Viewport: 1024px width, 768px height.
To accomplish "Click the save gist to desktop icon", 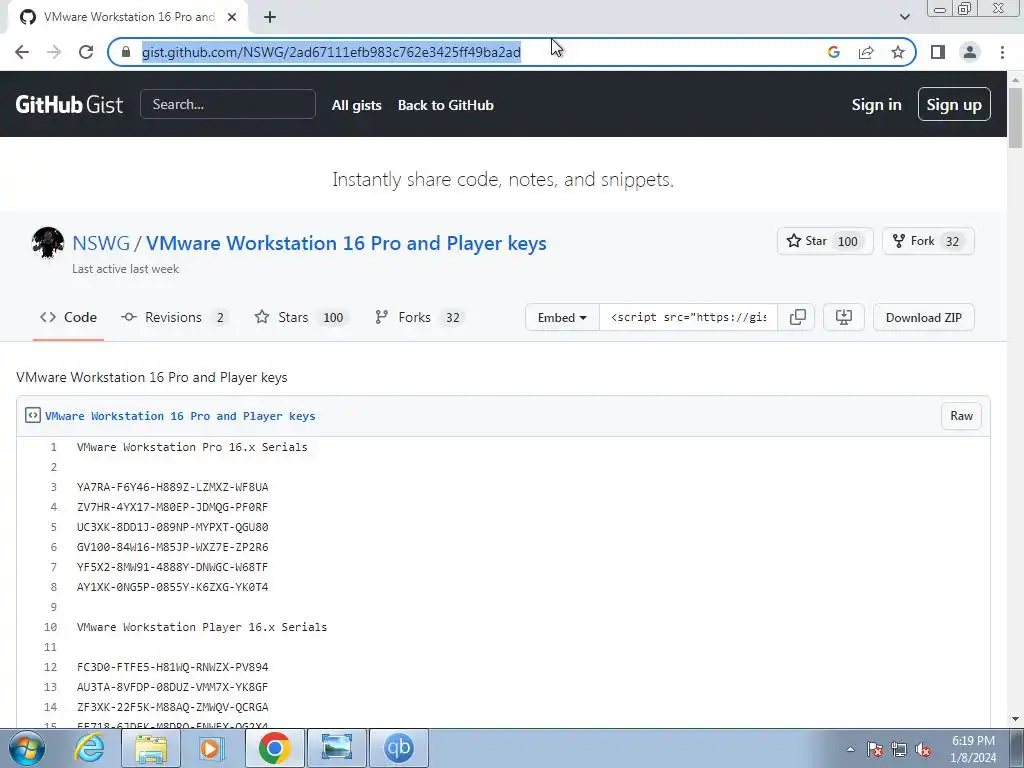I will 844,317.
